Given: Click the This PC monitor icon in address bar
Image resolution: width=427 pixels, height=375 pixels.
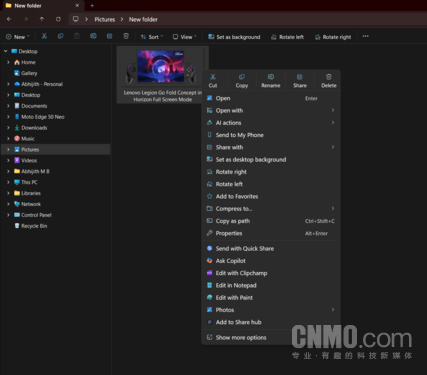Looking at the screenshot, I should (x=76, y=19).
